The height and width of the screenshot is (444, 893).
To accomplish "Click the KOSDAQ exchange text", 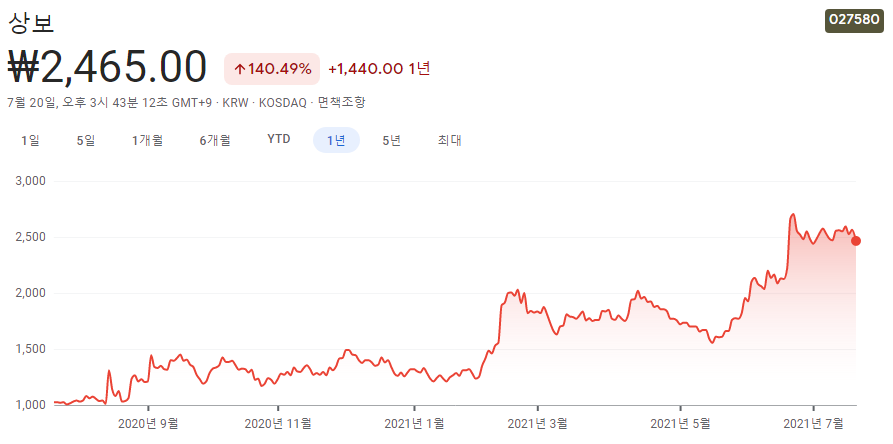I will pos(282,103).
